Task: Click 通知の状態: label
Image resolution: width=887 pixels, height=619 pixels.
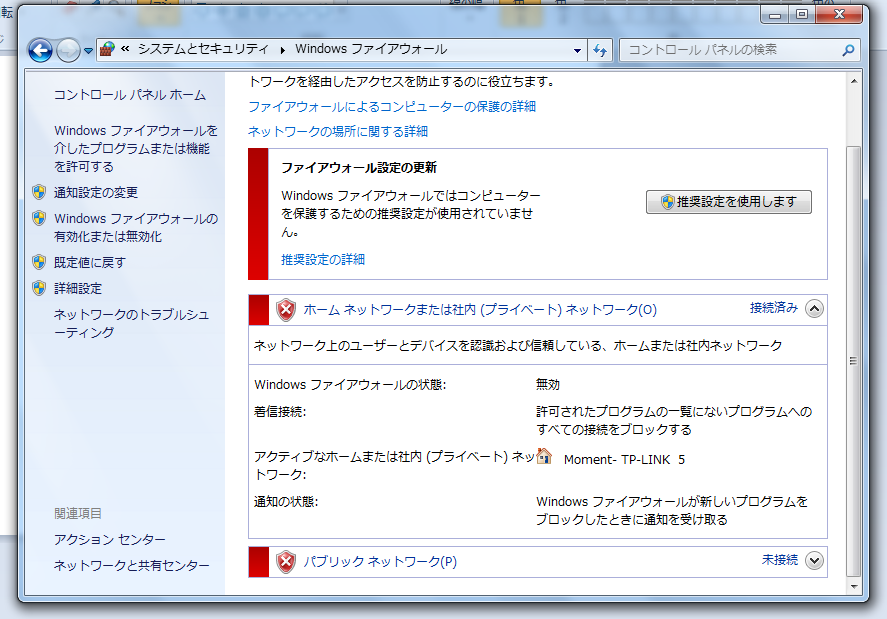Action: [286, 502]
